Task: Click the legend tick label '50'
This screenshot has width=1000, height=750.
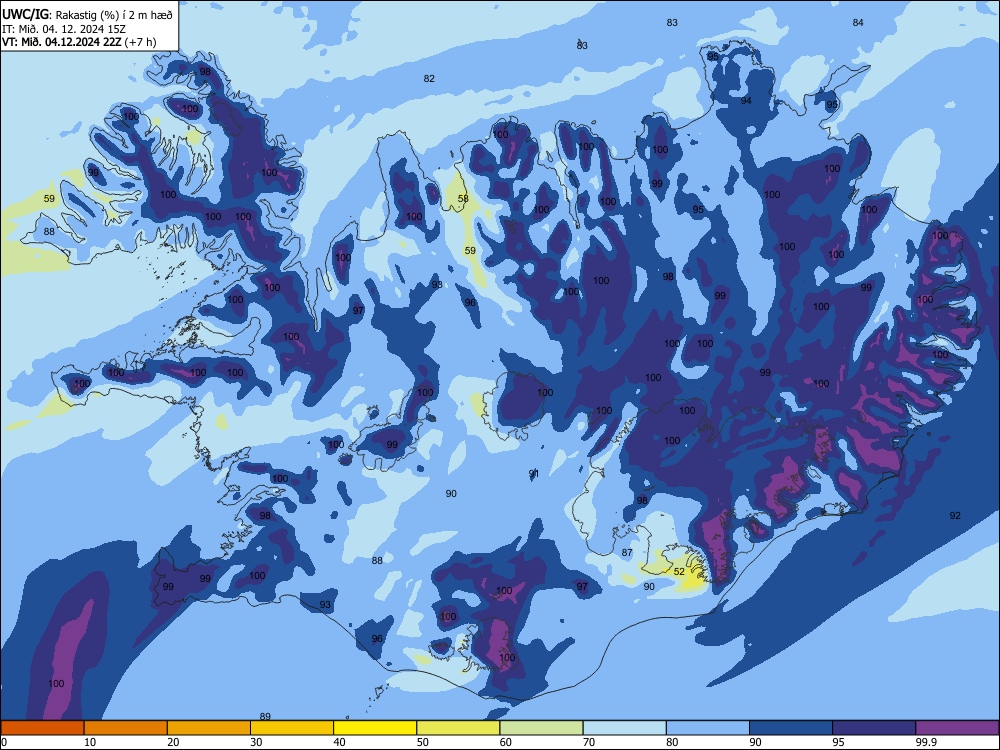Action: tap(423, 742)
